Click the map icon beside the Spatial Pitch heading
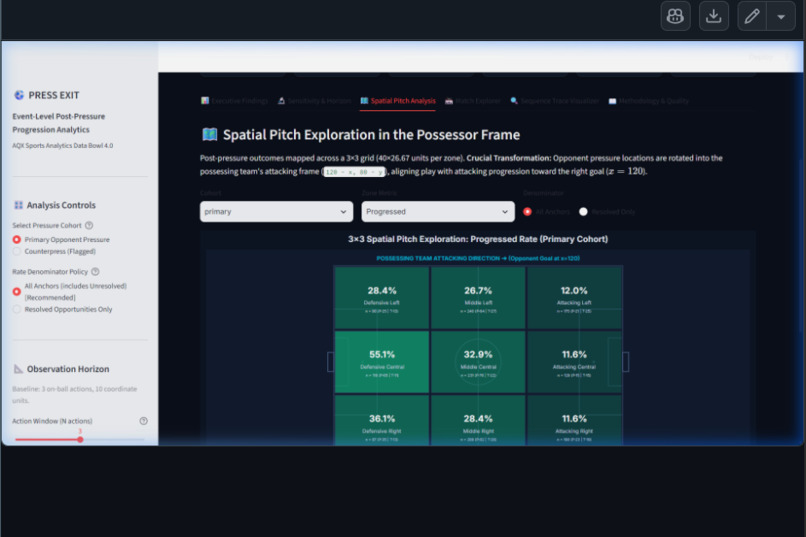Image resolution: width=806 pixels, height=537 pixels. click(210, 135)
